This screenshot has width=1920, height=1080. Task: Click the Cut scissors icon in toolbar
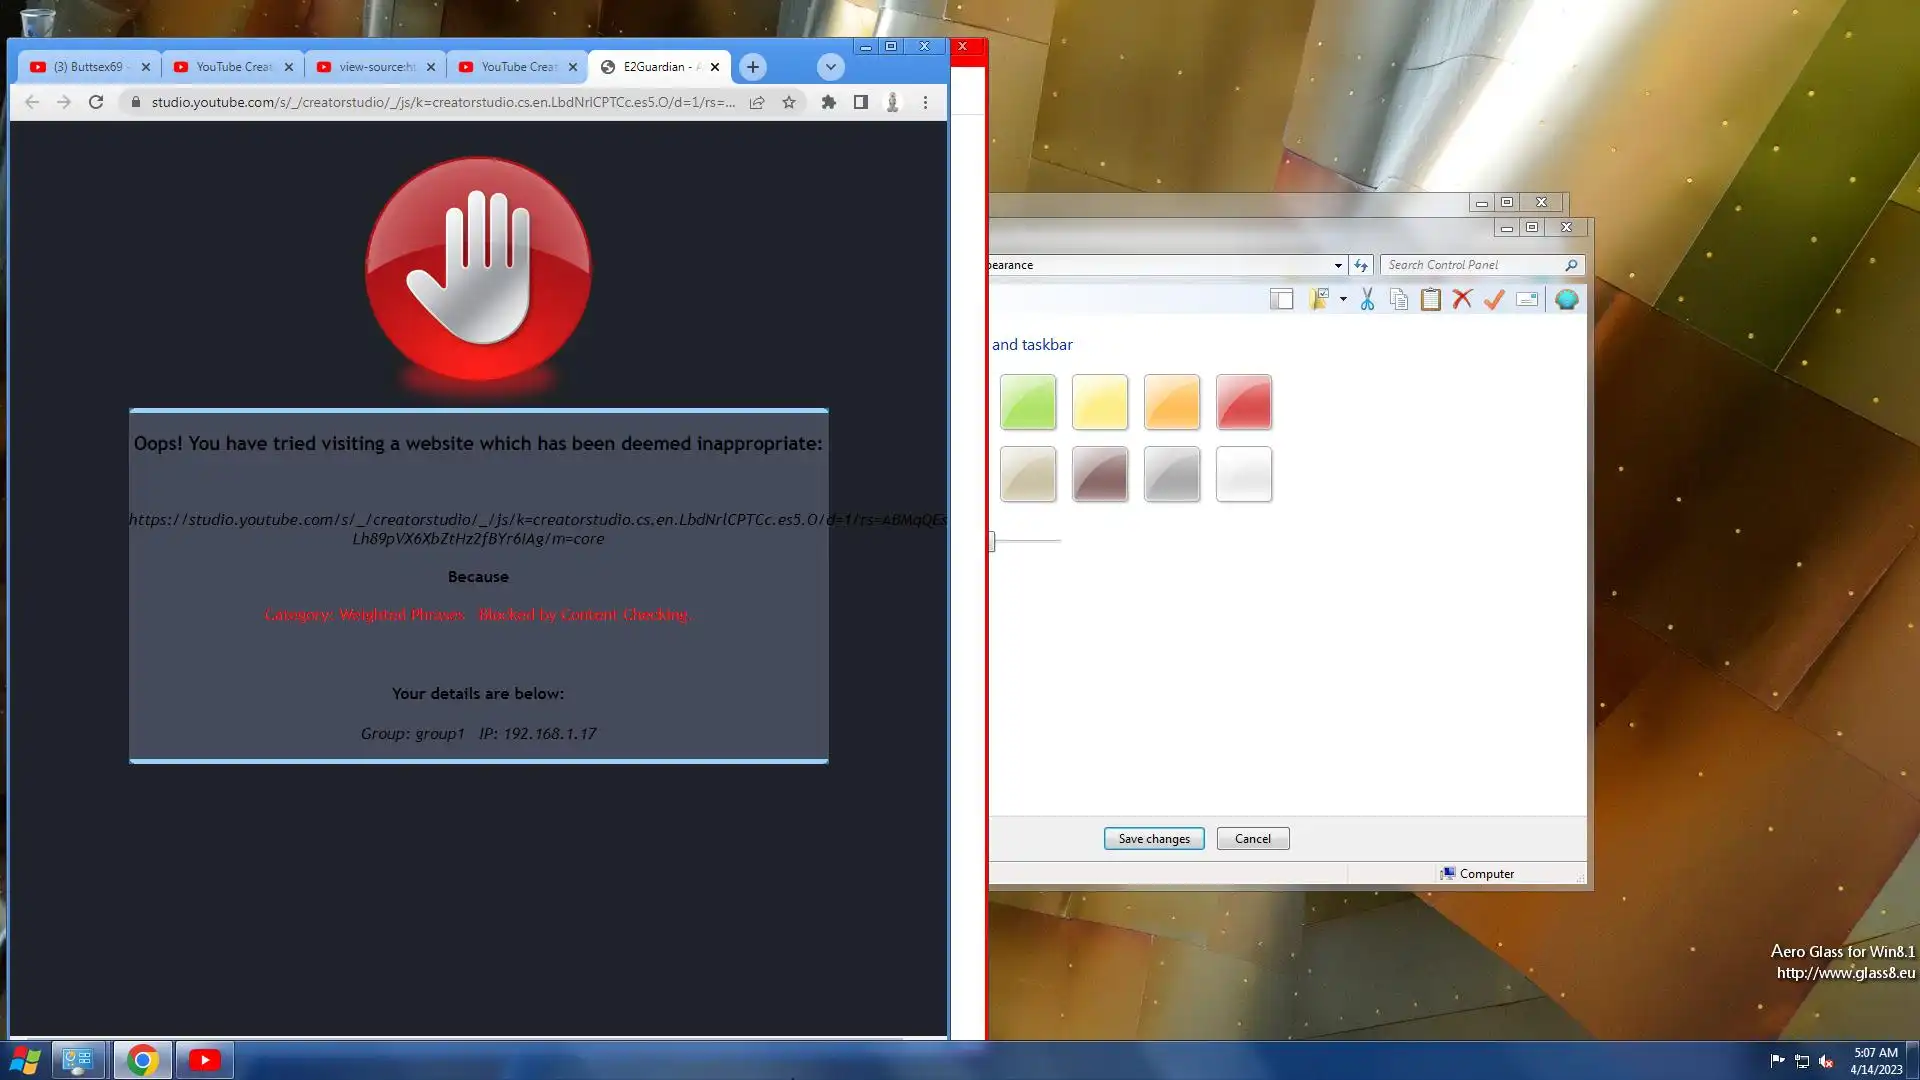[x=1367, y=299]
